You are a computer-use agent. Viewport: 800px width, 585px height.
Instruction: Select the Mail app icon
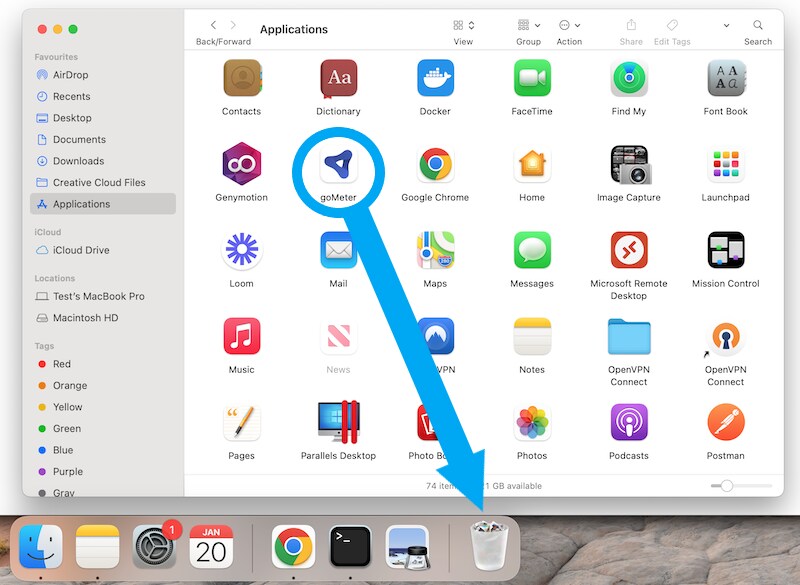pyautogui.click(x=338, y=250)
